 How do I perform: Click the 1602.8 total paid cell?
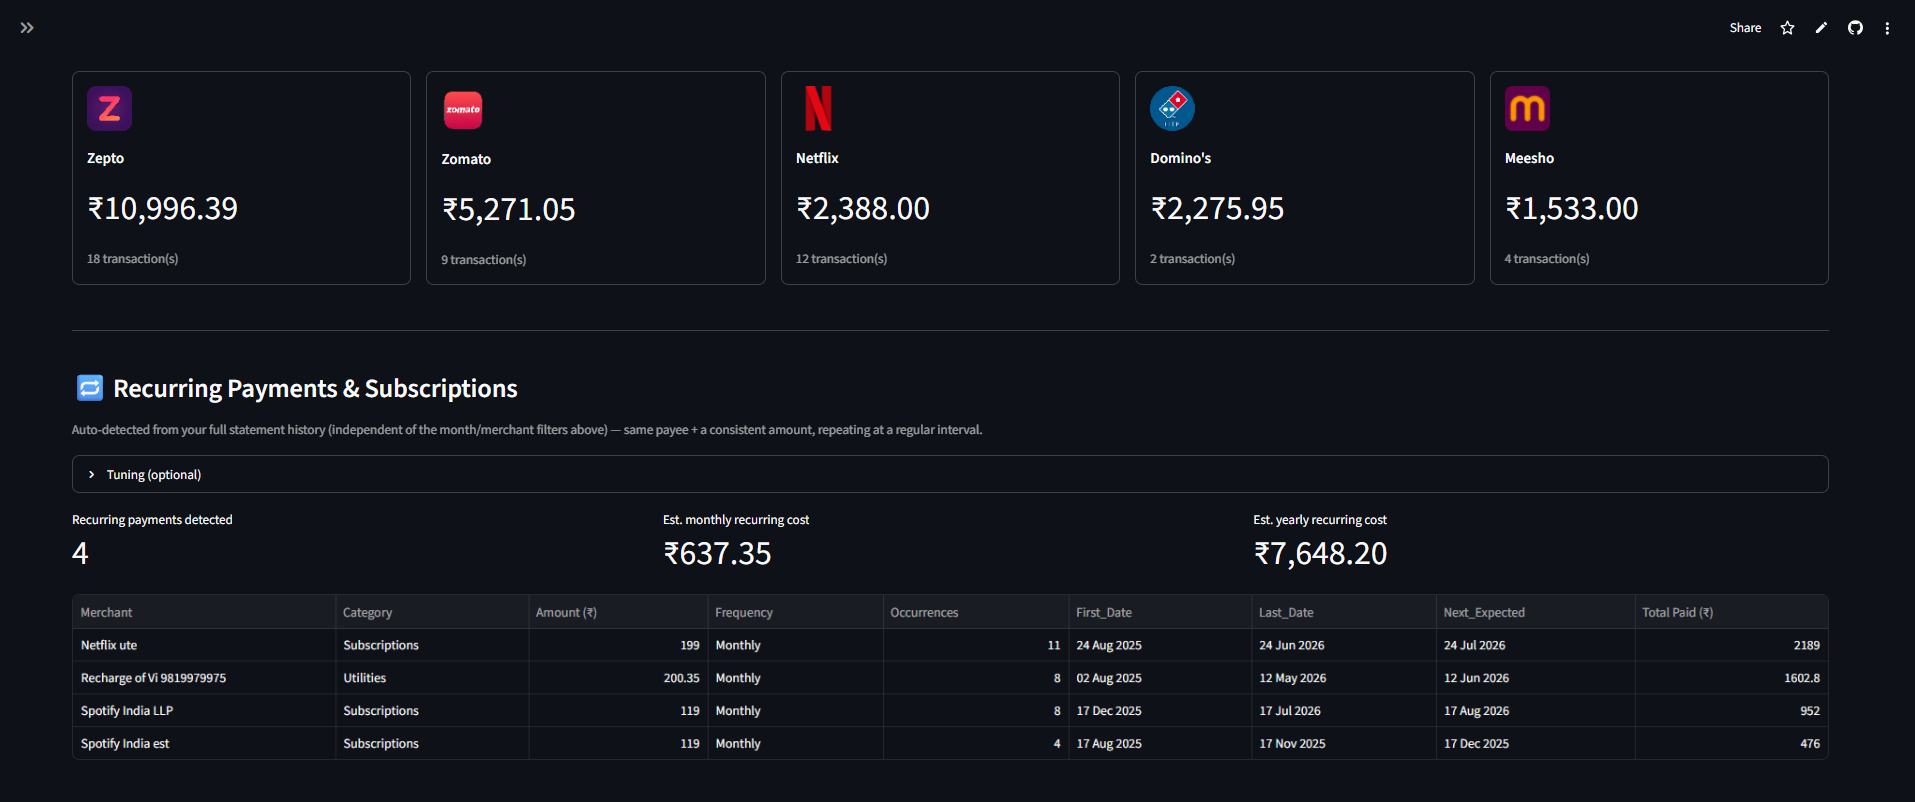[x=1732, y=678]
